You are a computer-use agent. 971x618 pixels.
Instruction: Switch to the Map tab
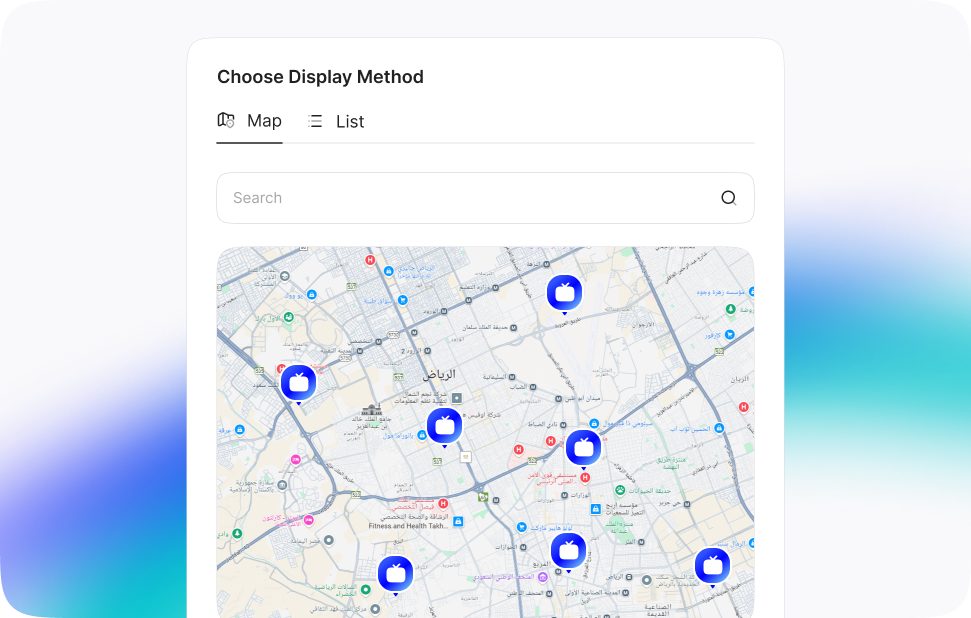250,121
